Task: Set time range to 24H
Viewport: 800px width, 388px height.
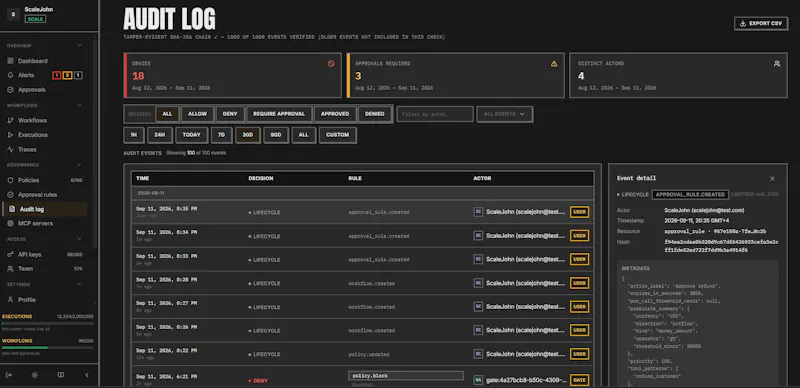Action: click(160, 135)
